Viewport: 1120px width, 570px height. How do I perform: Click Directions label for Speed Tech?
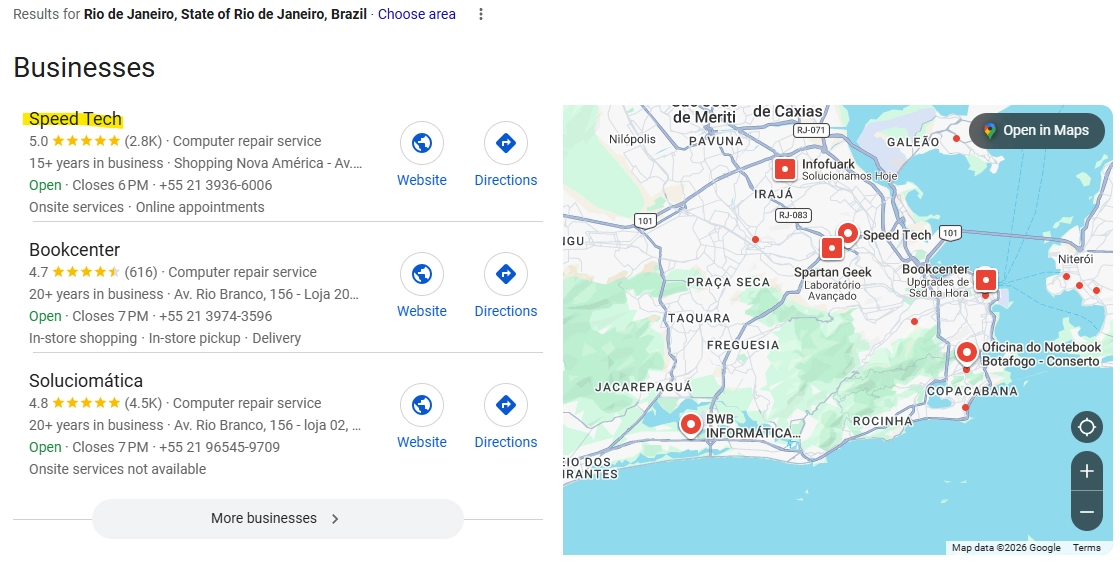[506, 180]
